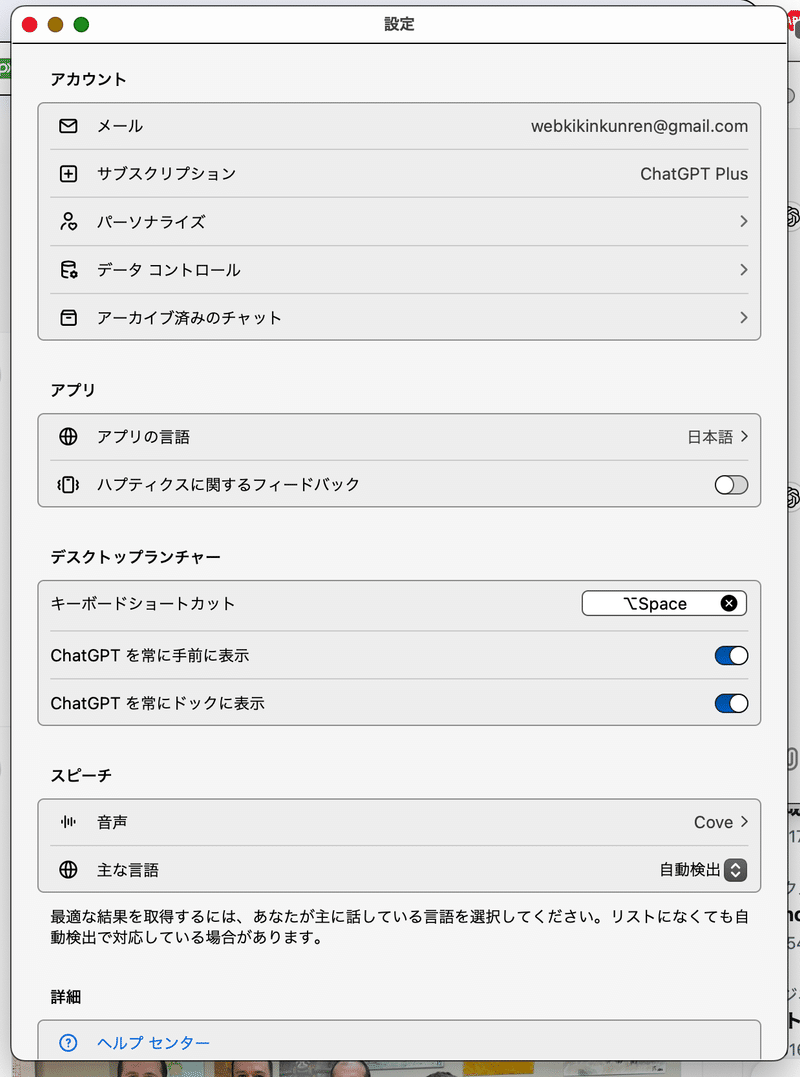Screen dimensions: 800x1077
Task: Click the webkikinkunren@gmail.com email value
Action: (x=639, y=126)
